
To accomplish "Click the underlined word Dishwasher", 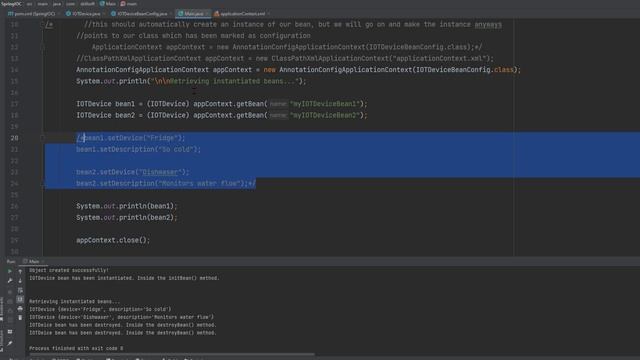I will point(160,172).
